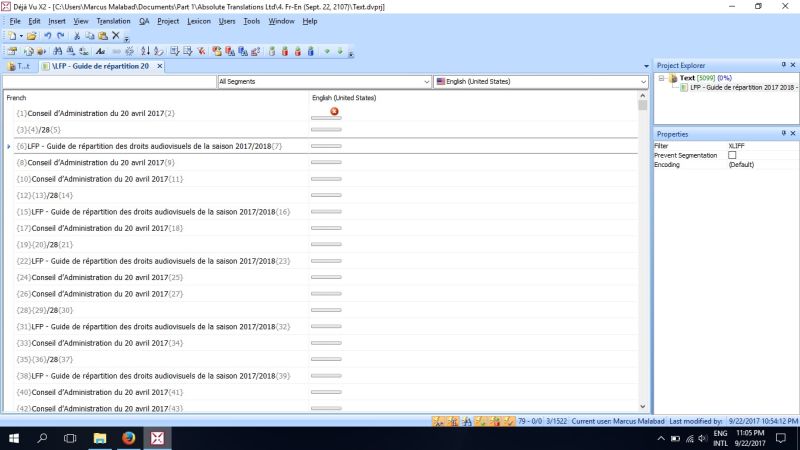The height and width of the screenshot is (450, 800).
Task: Switch to the T...t project tab
Action: point(19,66)
